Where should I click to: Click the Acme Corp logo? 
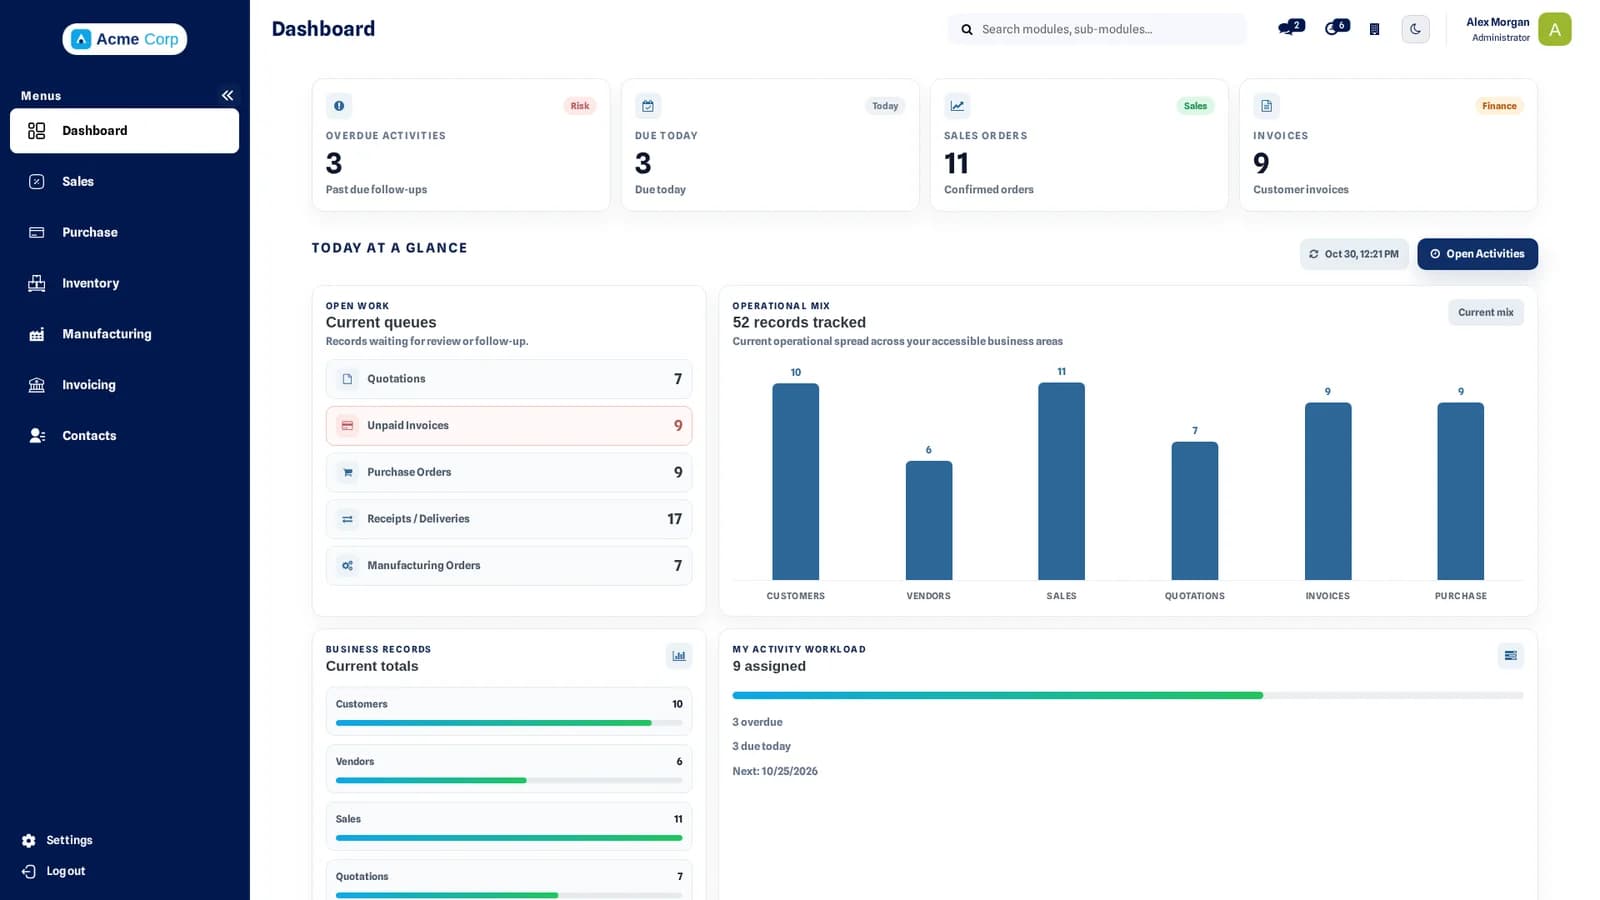(125, 39)
